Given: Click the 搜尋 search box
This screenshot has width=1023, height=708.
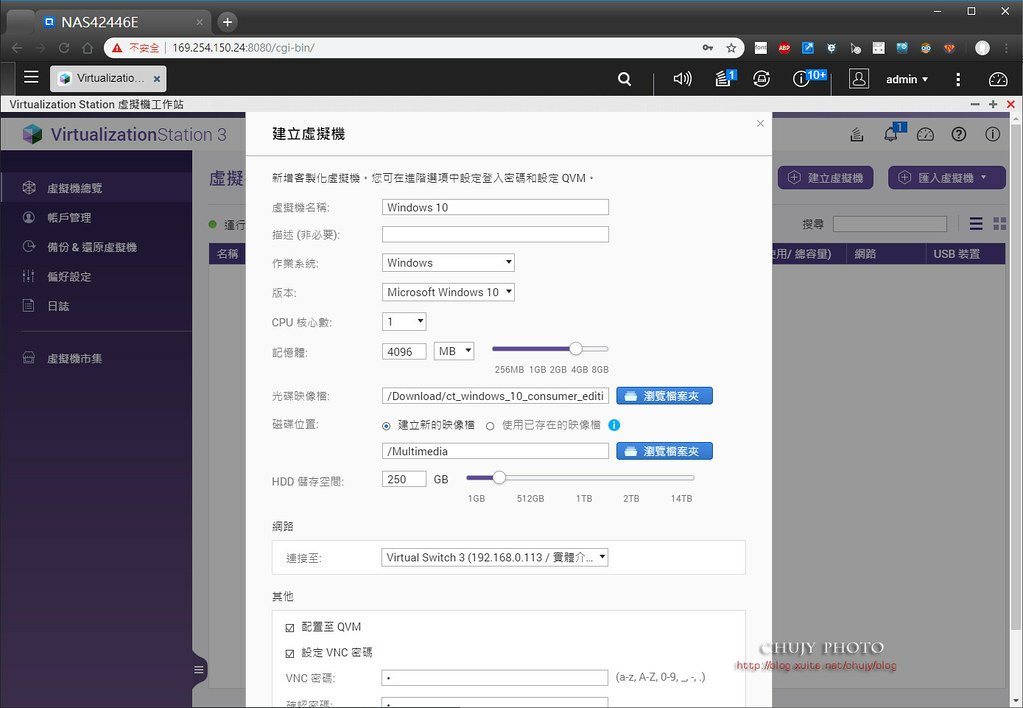Looking at the screenshot, I should (890, 224).
